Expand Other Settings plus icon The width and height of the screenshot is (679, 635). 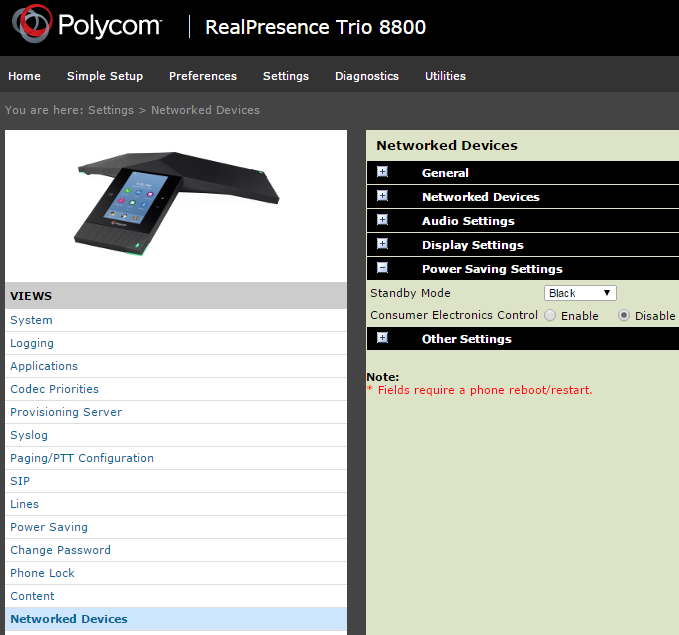[x=382, y=338]
